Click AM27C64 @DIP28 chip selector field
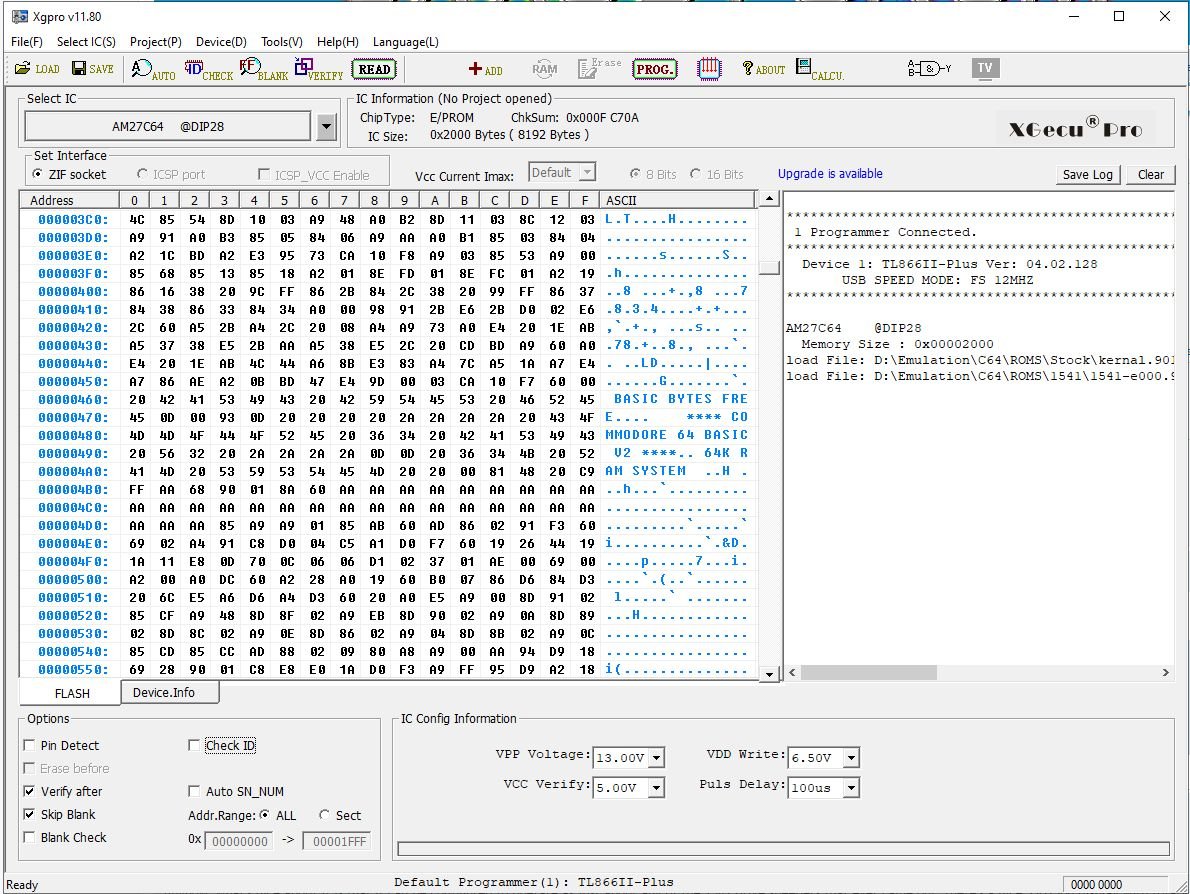 168,127
